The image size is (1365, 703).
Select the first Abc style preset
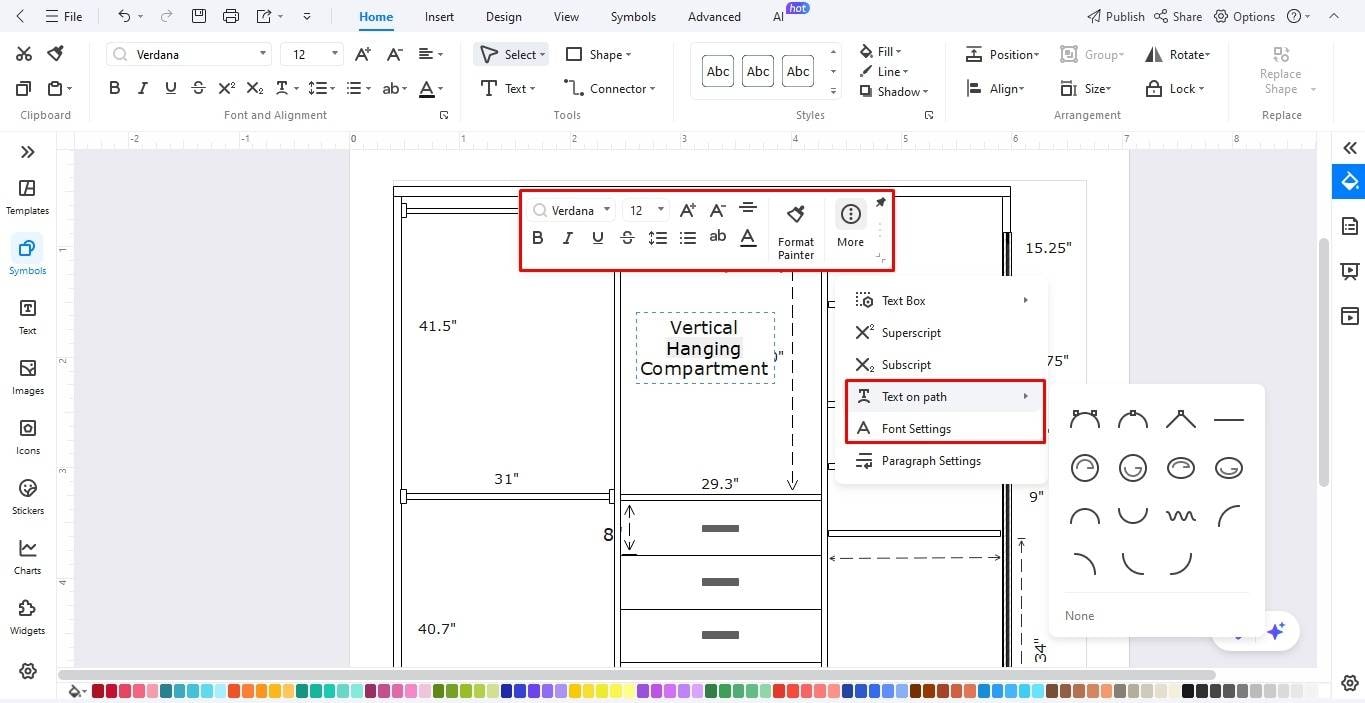pos(718,71)
